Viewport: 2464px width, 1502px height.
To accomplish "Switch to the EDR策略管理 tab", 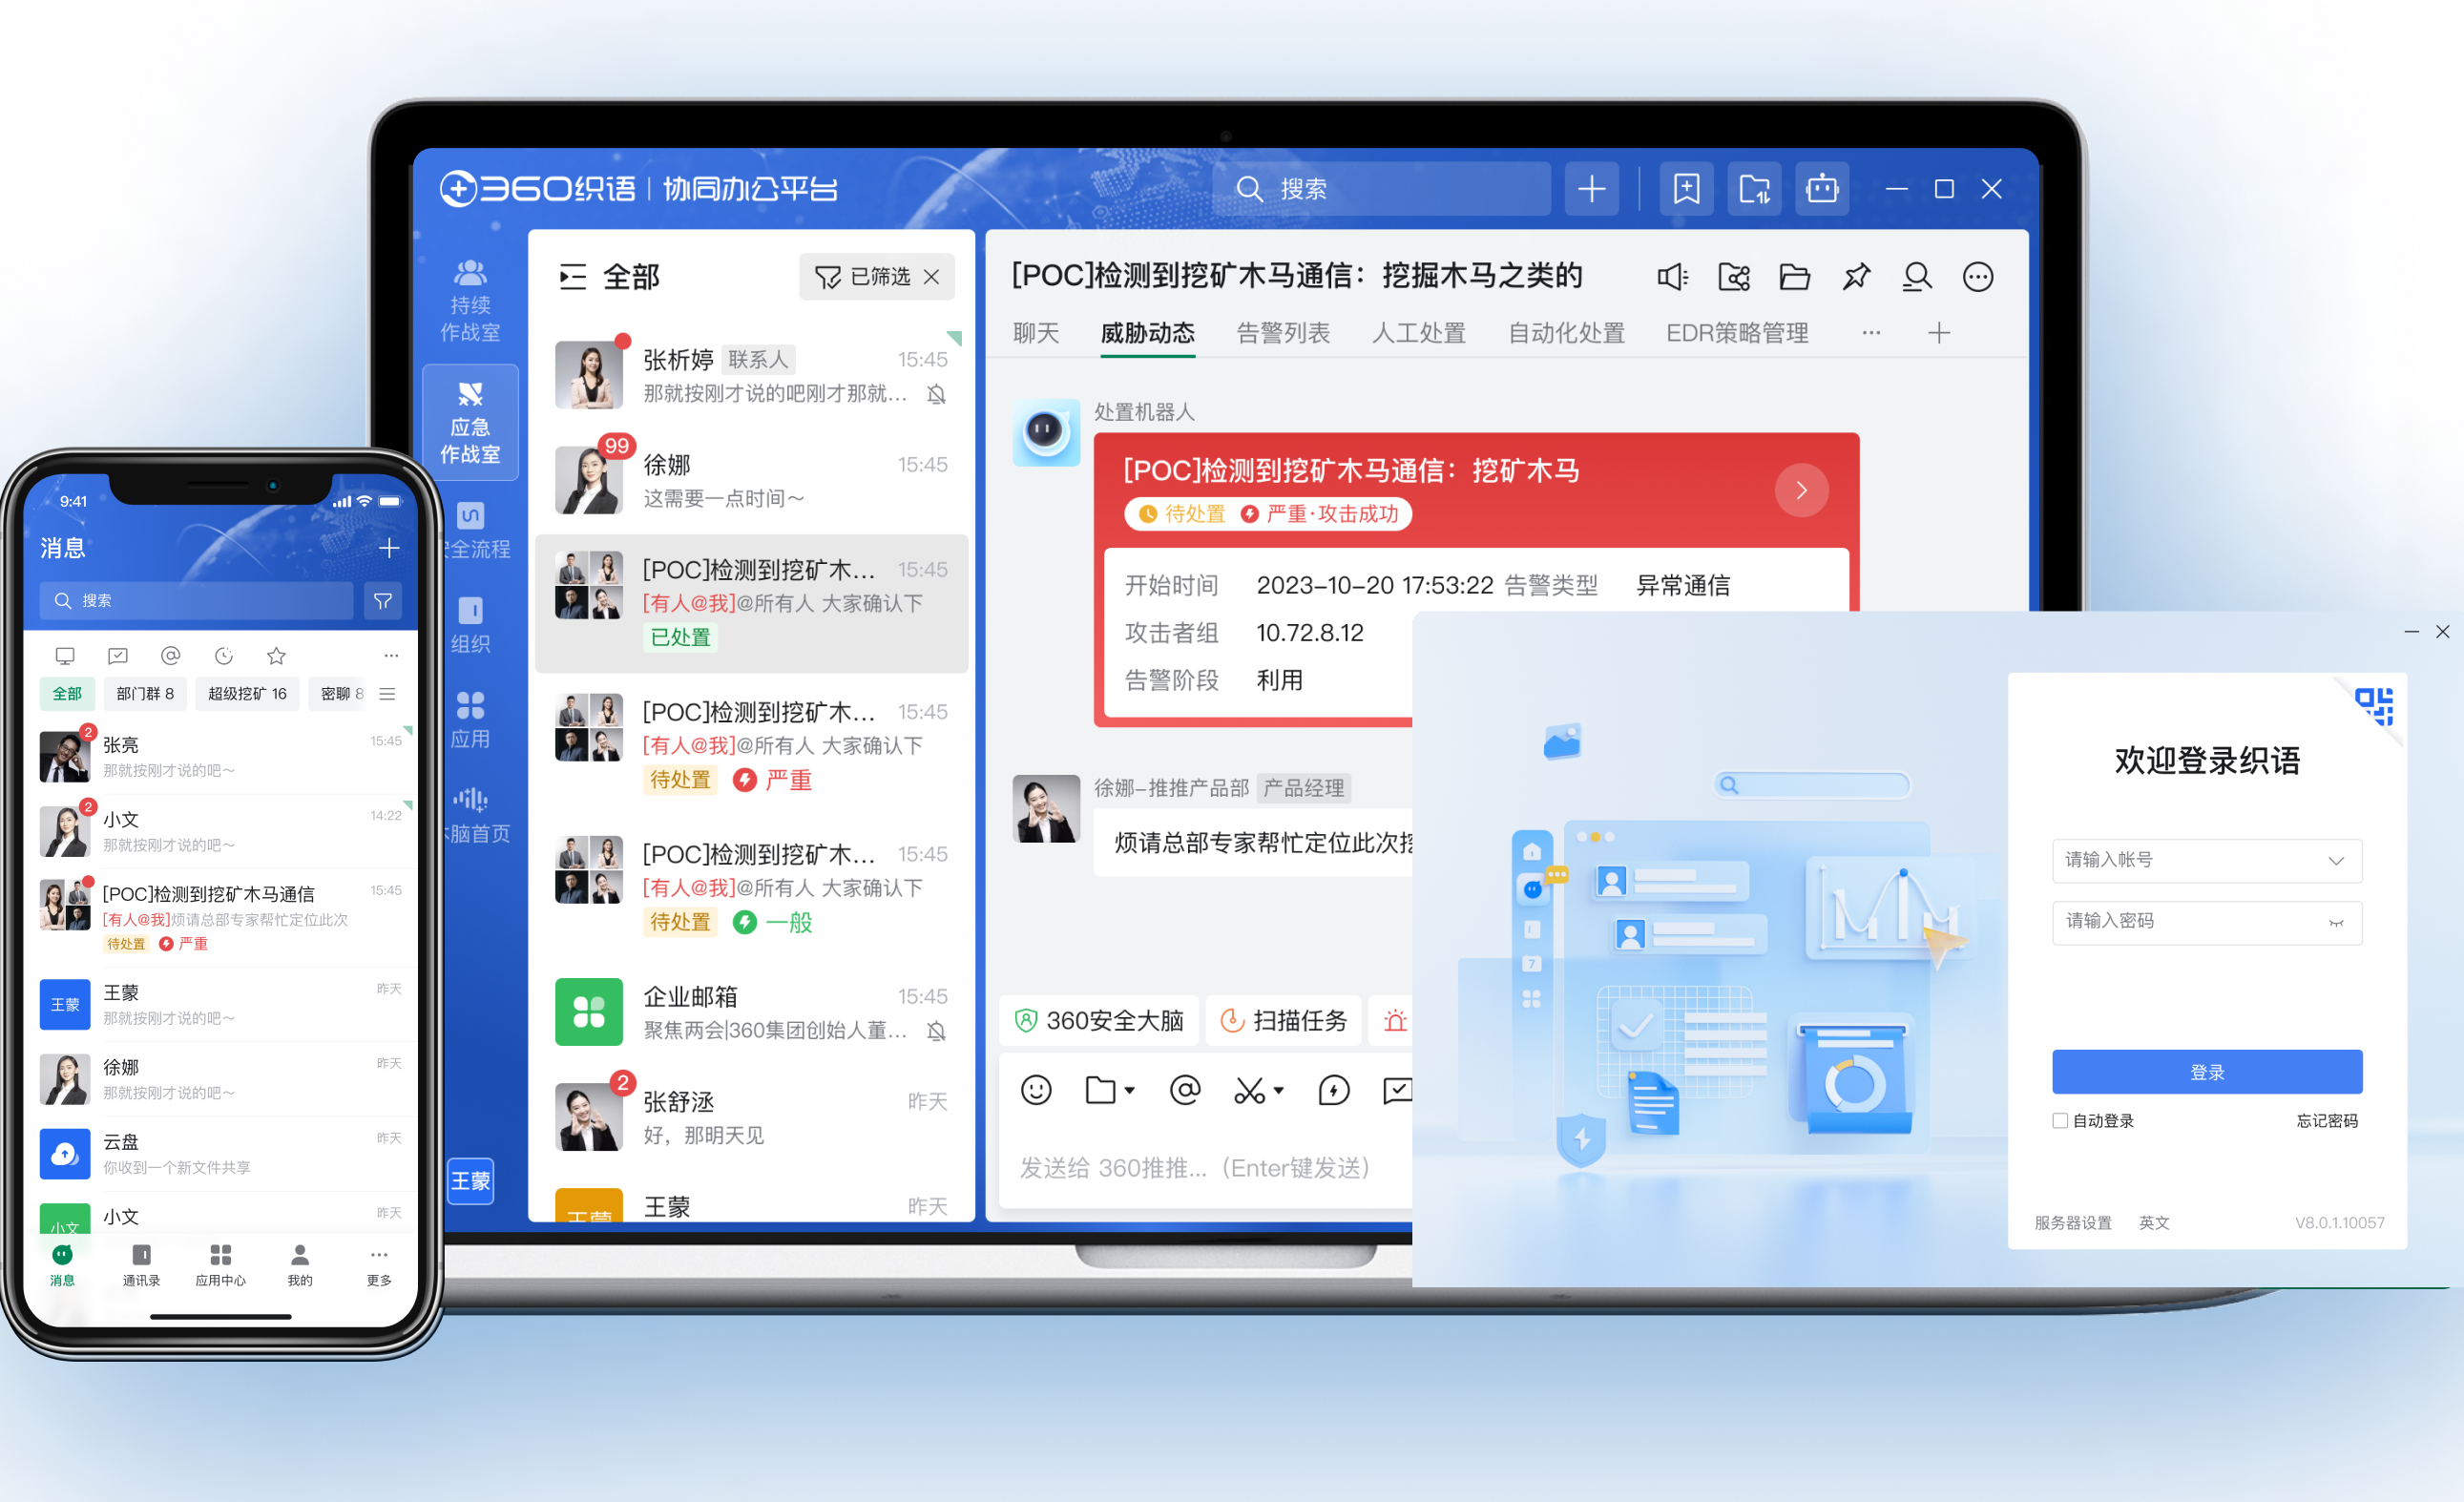I will point(1736,333).
